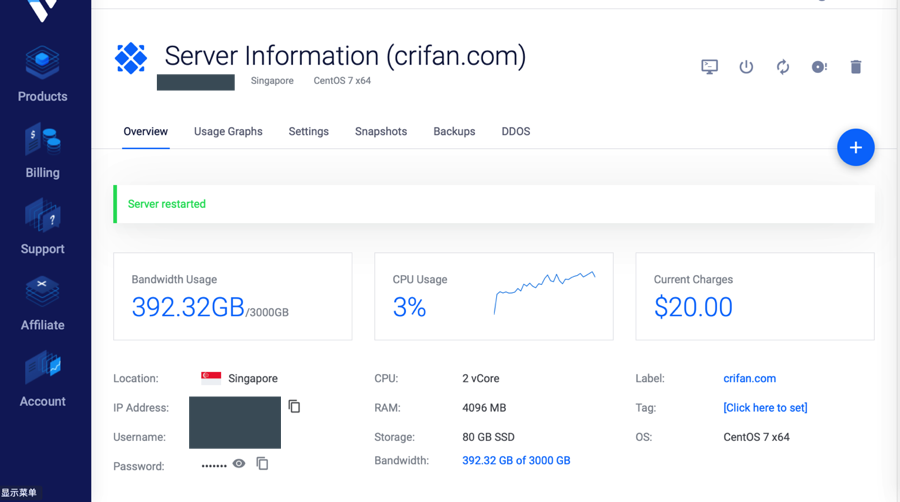Switch to the Snapshots tab
The height and width of the screenshot is (502, 900).
tap(381, 132)
